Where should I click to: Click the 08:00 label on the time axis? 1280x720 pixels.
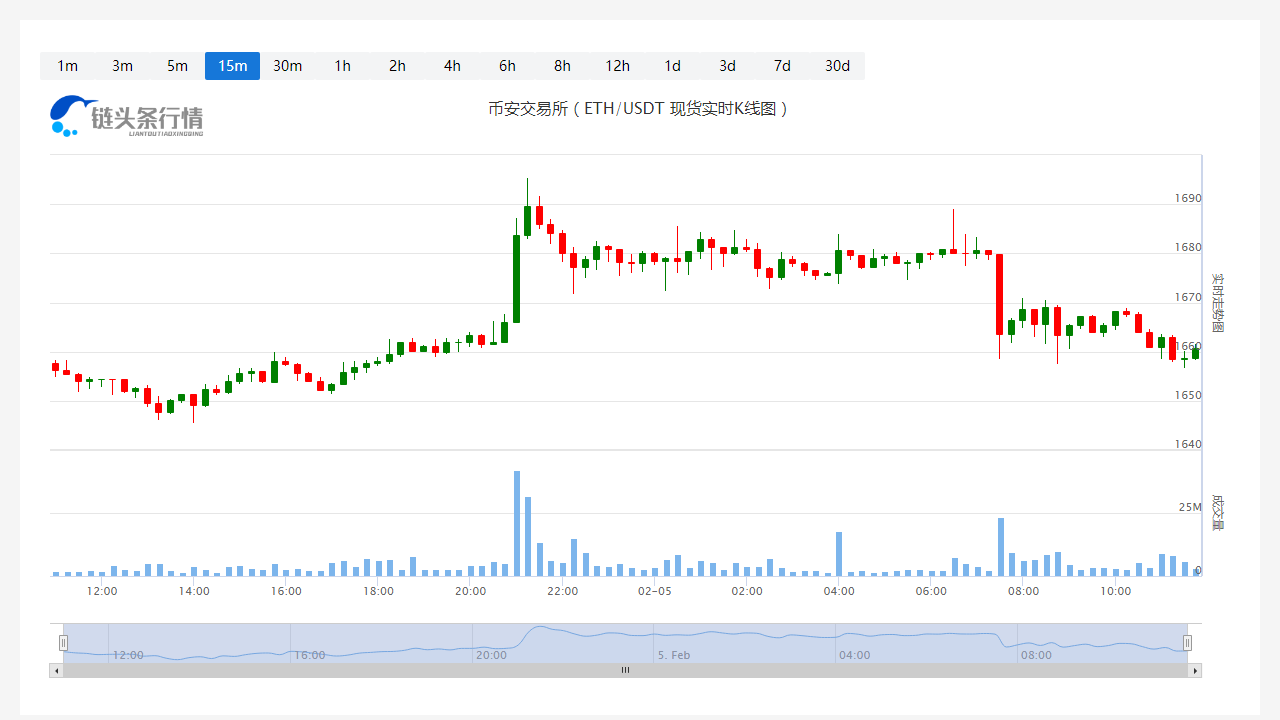coord(1023,591)
